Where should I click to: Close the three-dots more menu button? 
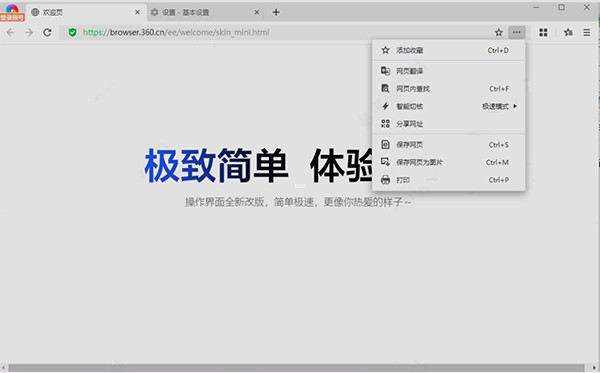point(517,33)
